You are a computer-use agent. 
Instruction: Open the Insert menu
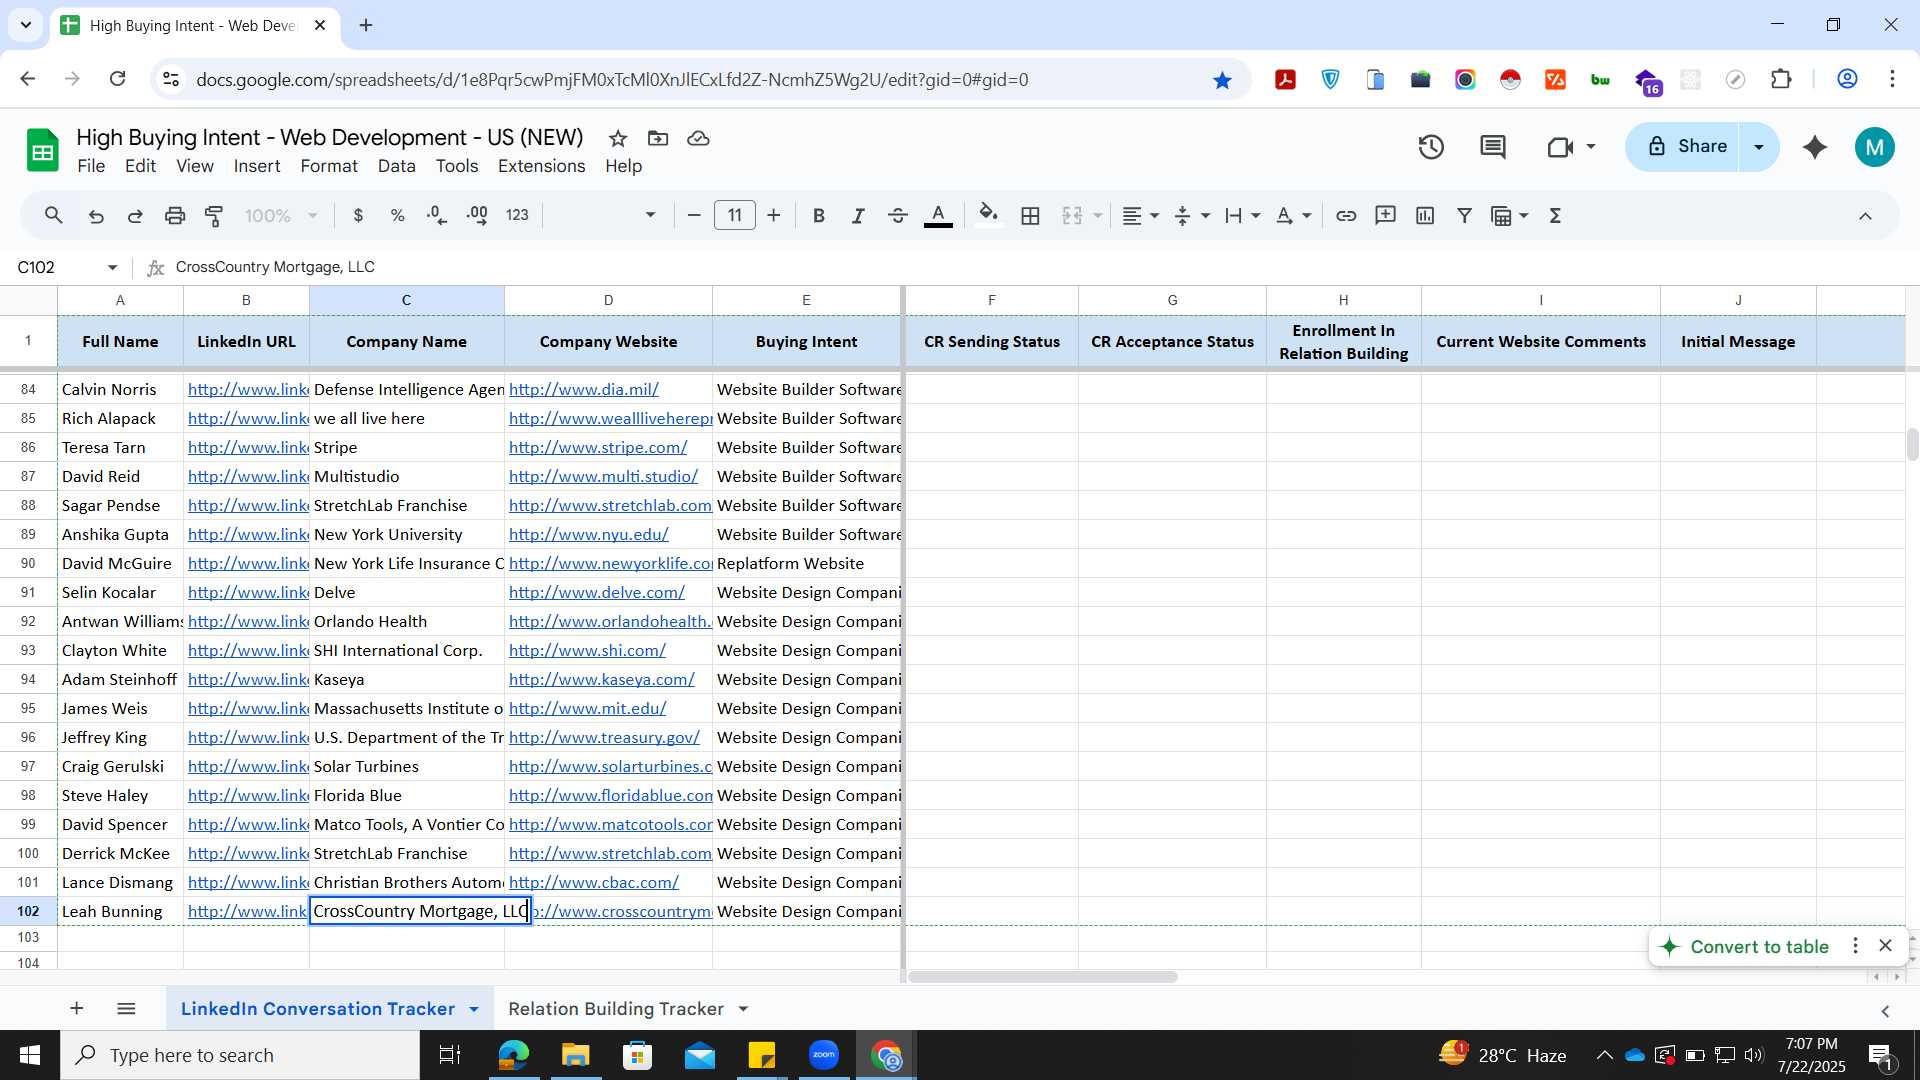(257, 166)
